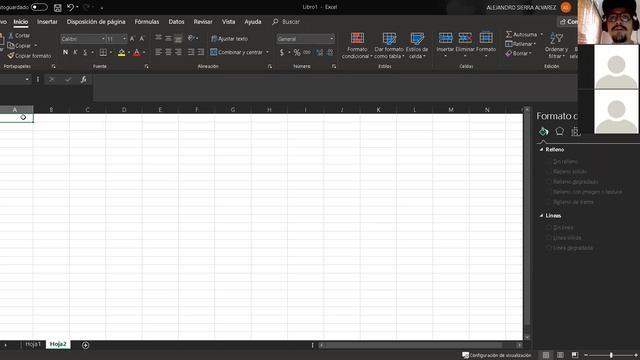640x360 pixels.
Task: Open the Fórmulas ribbon tab
Action: [x=147, y=22]
